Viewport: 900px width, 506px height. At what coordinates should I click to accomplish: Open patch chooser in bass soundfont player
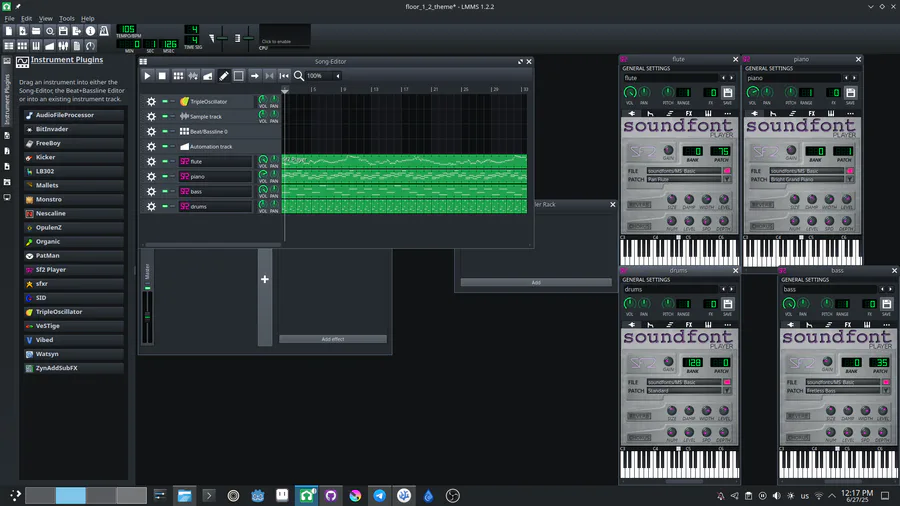(x=886, y=391)
